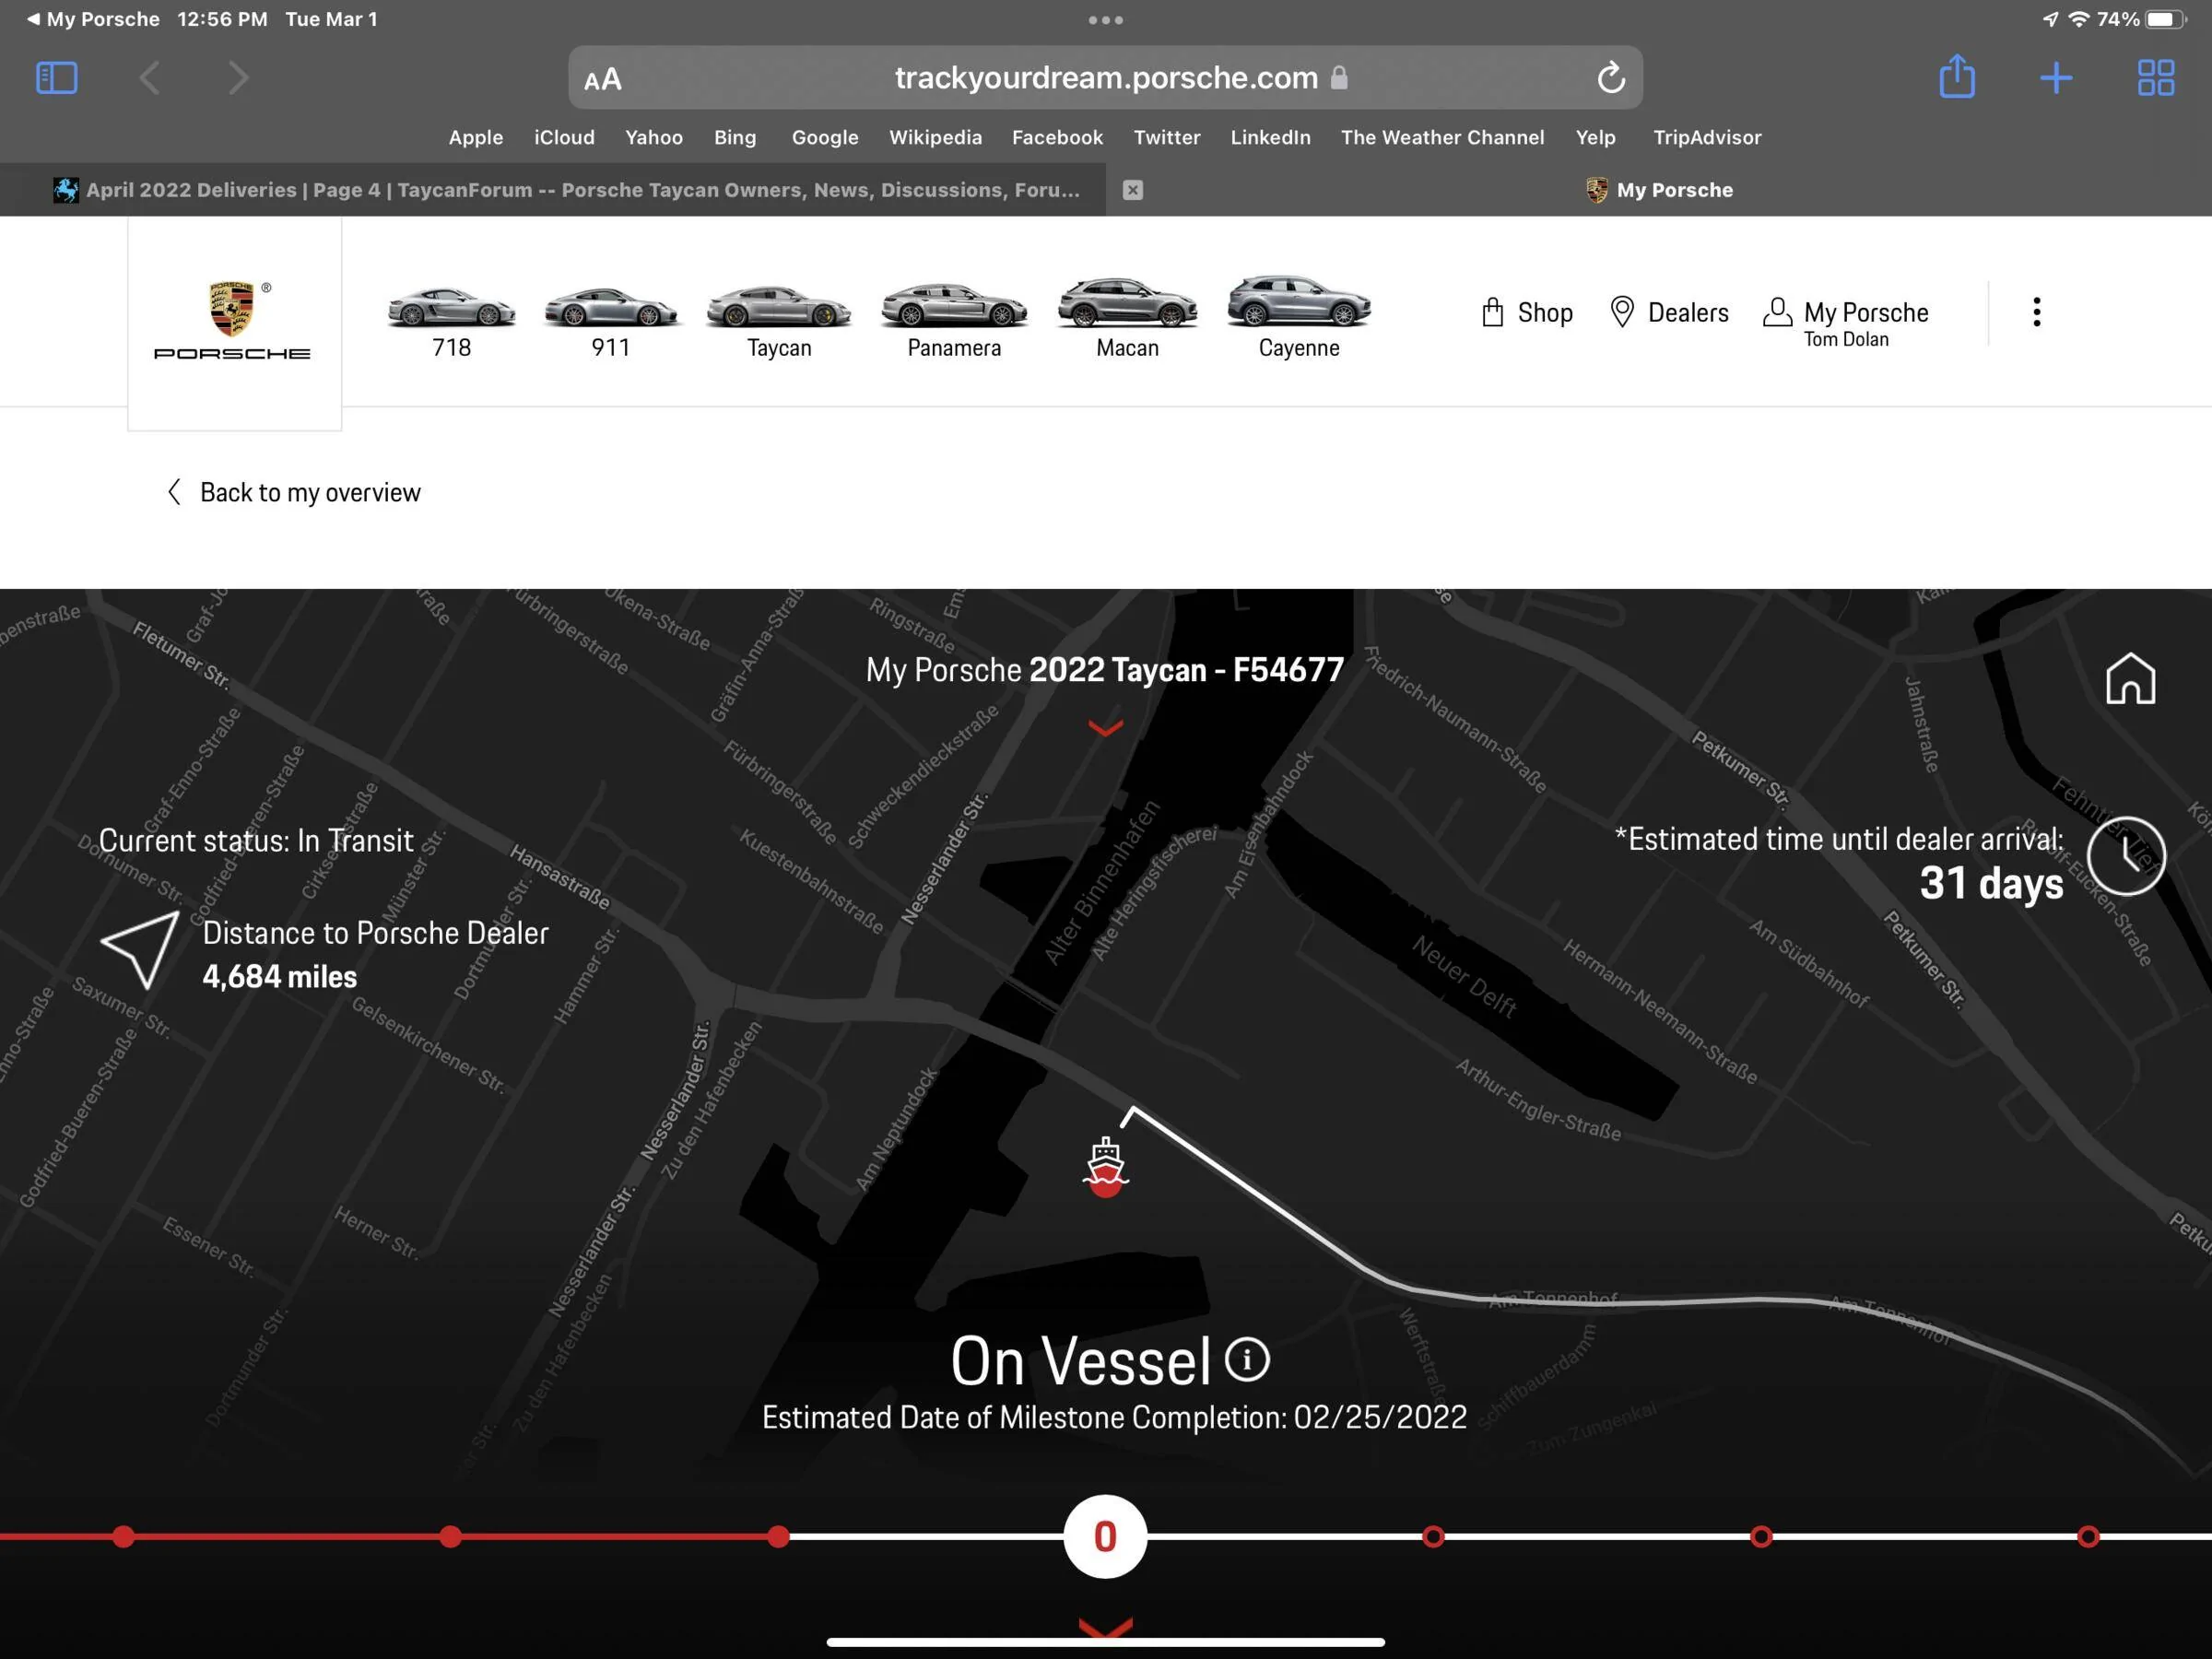Screen dimensions: 2212x1659
Task: Click the Shop text link
Action: [x=1545, y=313]
